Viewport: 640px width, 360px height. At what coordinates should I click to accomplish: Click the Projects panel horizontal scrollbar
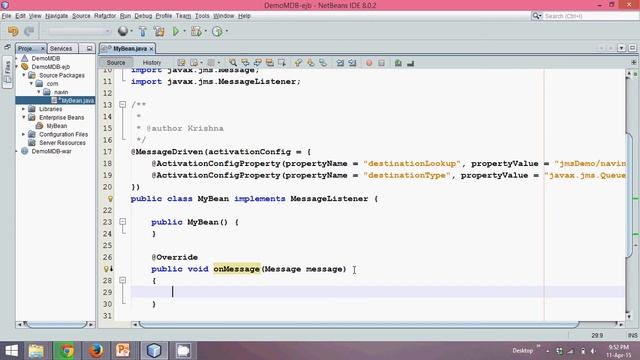click(x=56, y=324)
